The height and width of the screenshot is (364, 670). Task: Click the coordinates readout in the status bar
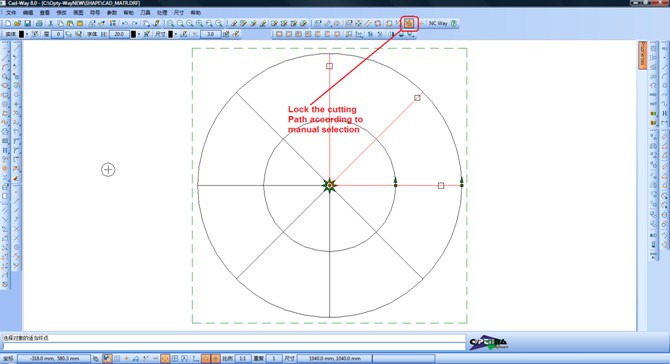tap(54, 358)
